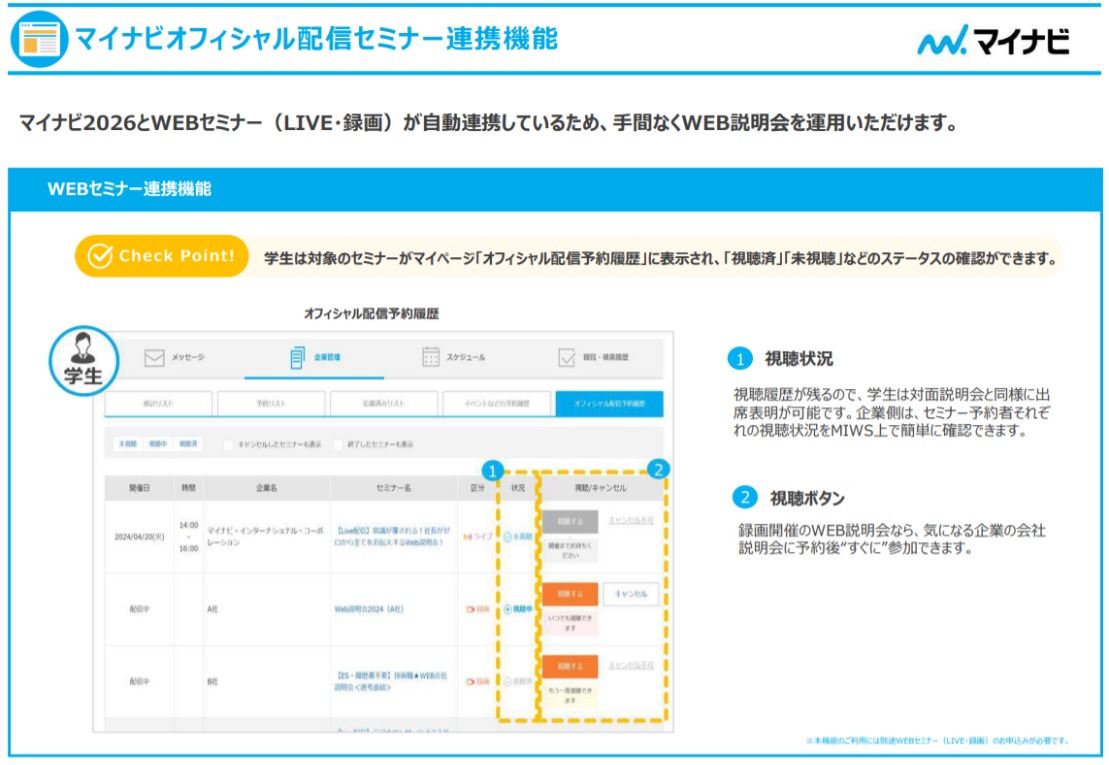The height and width of the screenshot is (765, 1109).
Task: Click the 開催日 column header
Action: 139,488
